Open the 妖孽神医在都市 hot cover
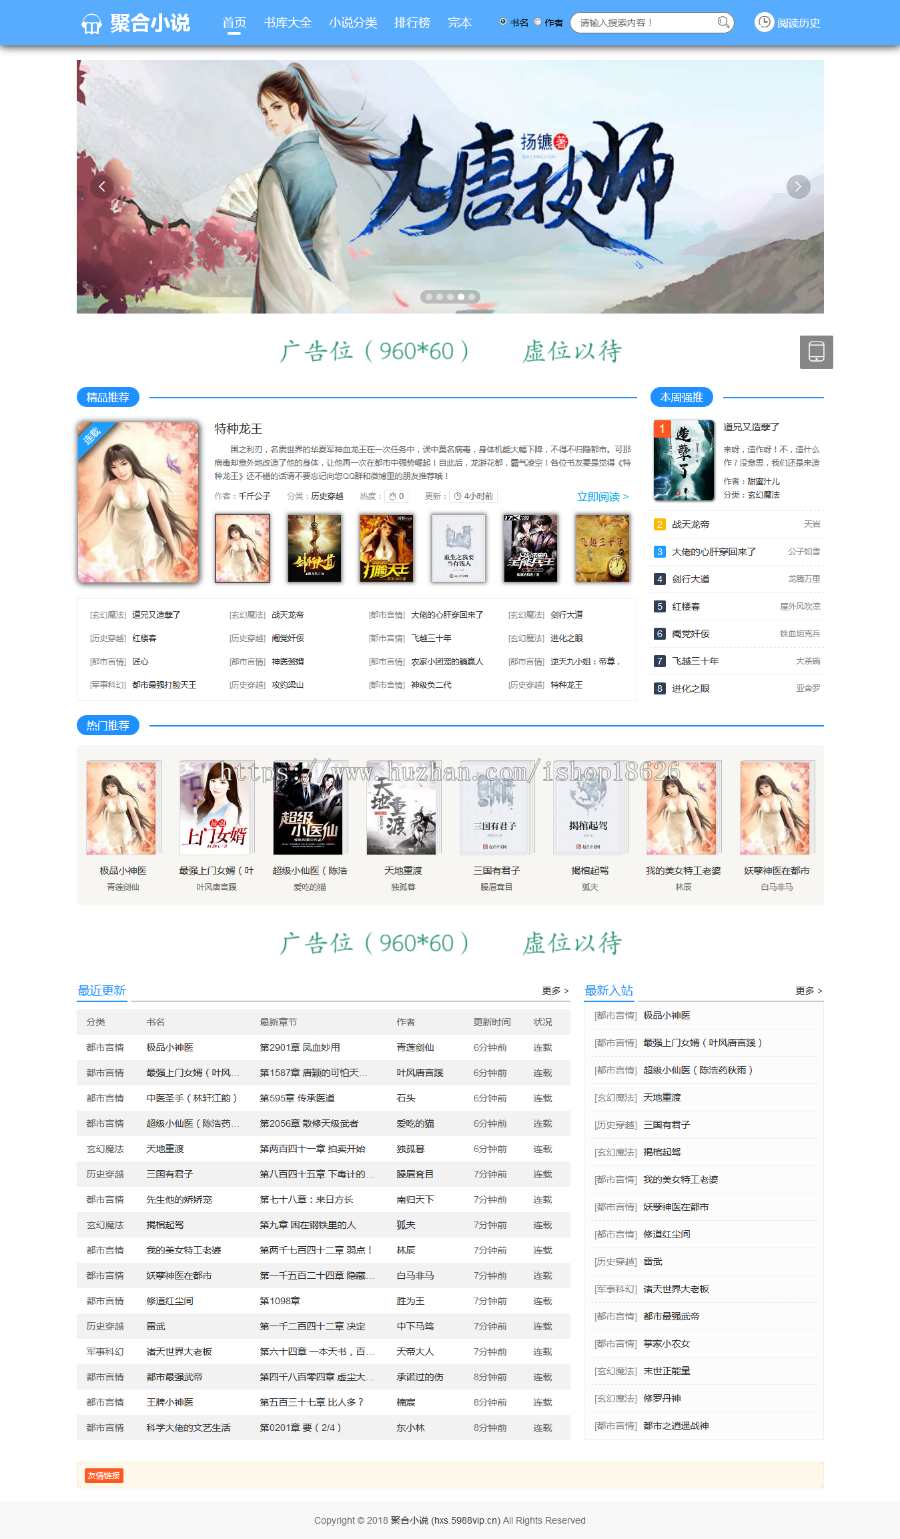The image size is (900, 1539). click(x=776, y=807)
